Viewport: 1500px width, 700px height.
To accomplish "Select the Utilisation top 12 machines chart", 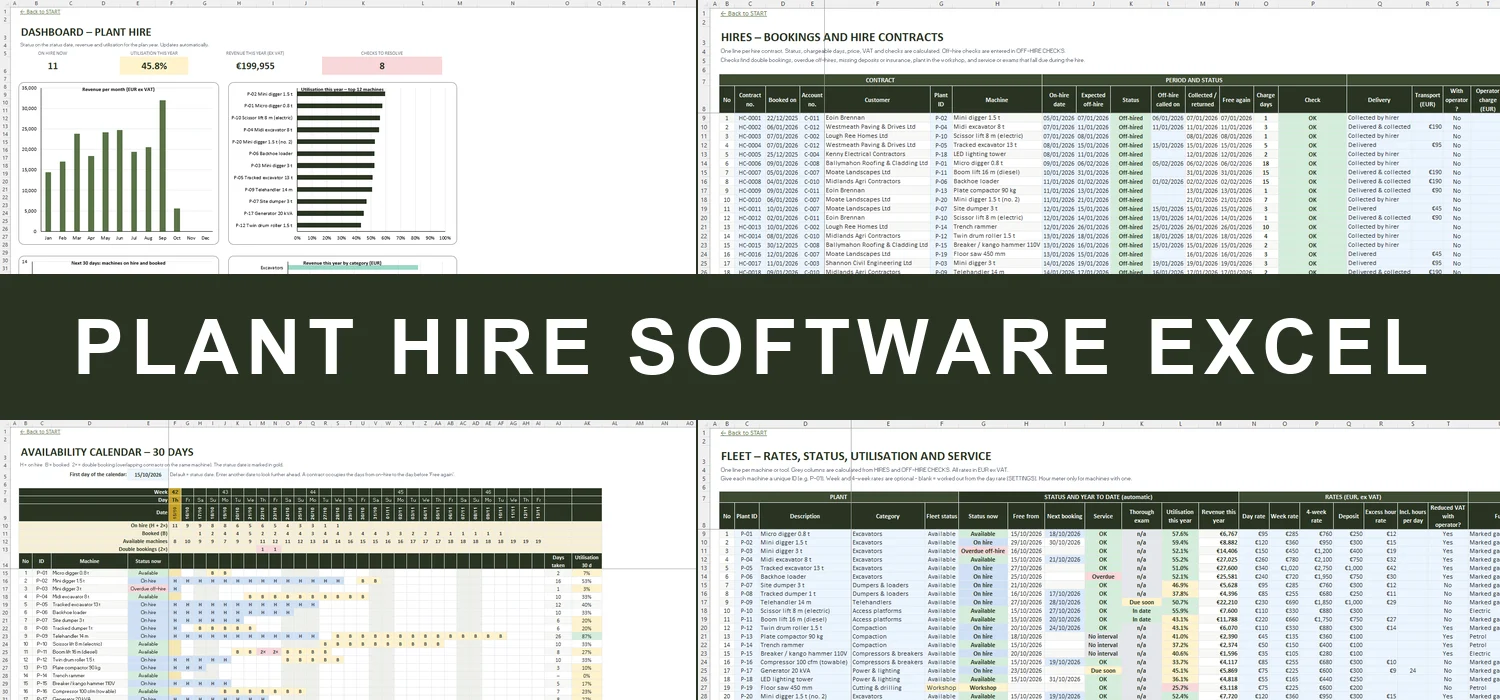I will [342, 163].
